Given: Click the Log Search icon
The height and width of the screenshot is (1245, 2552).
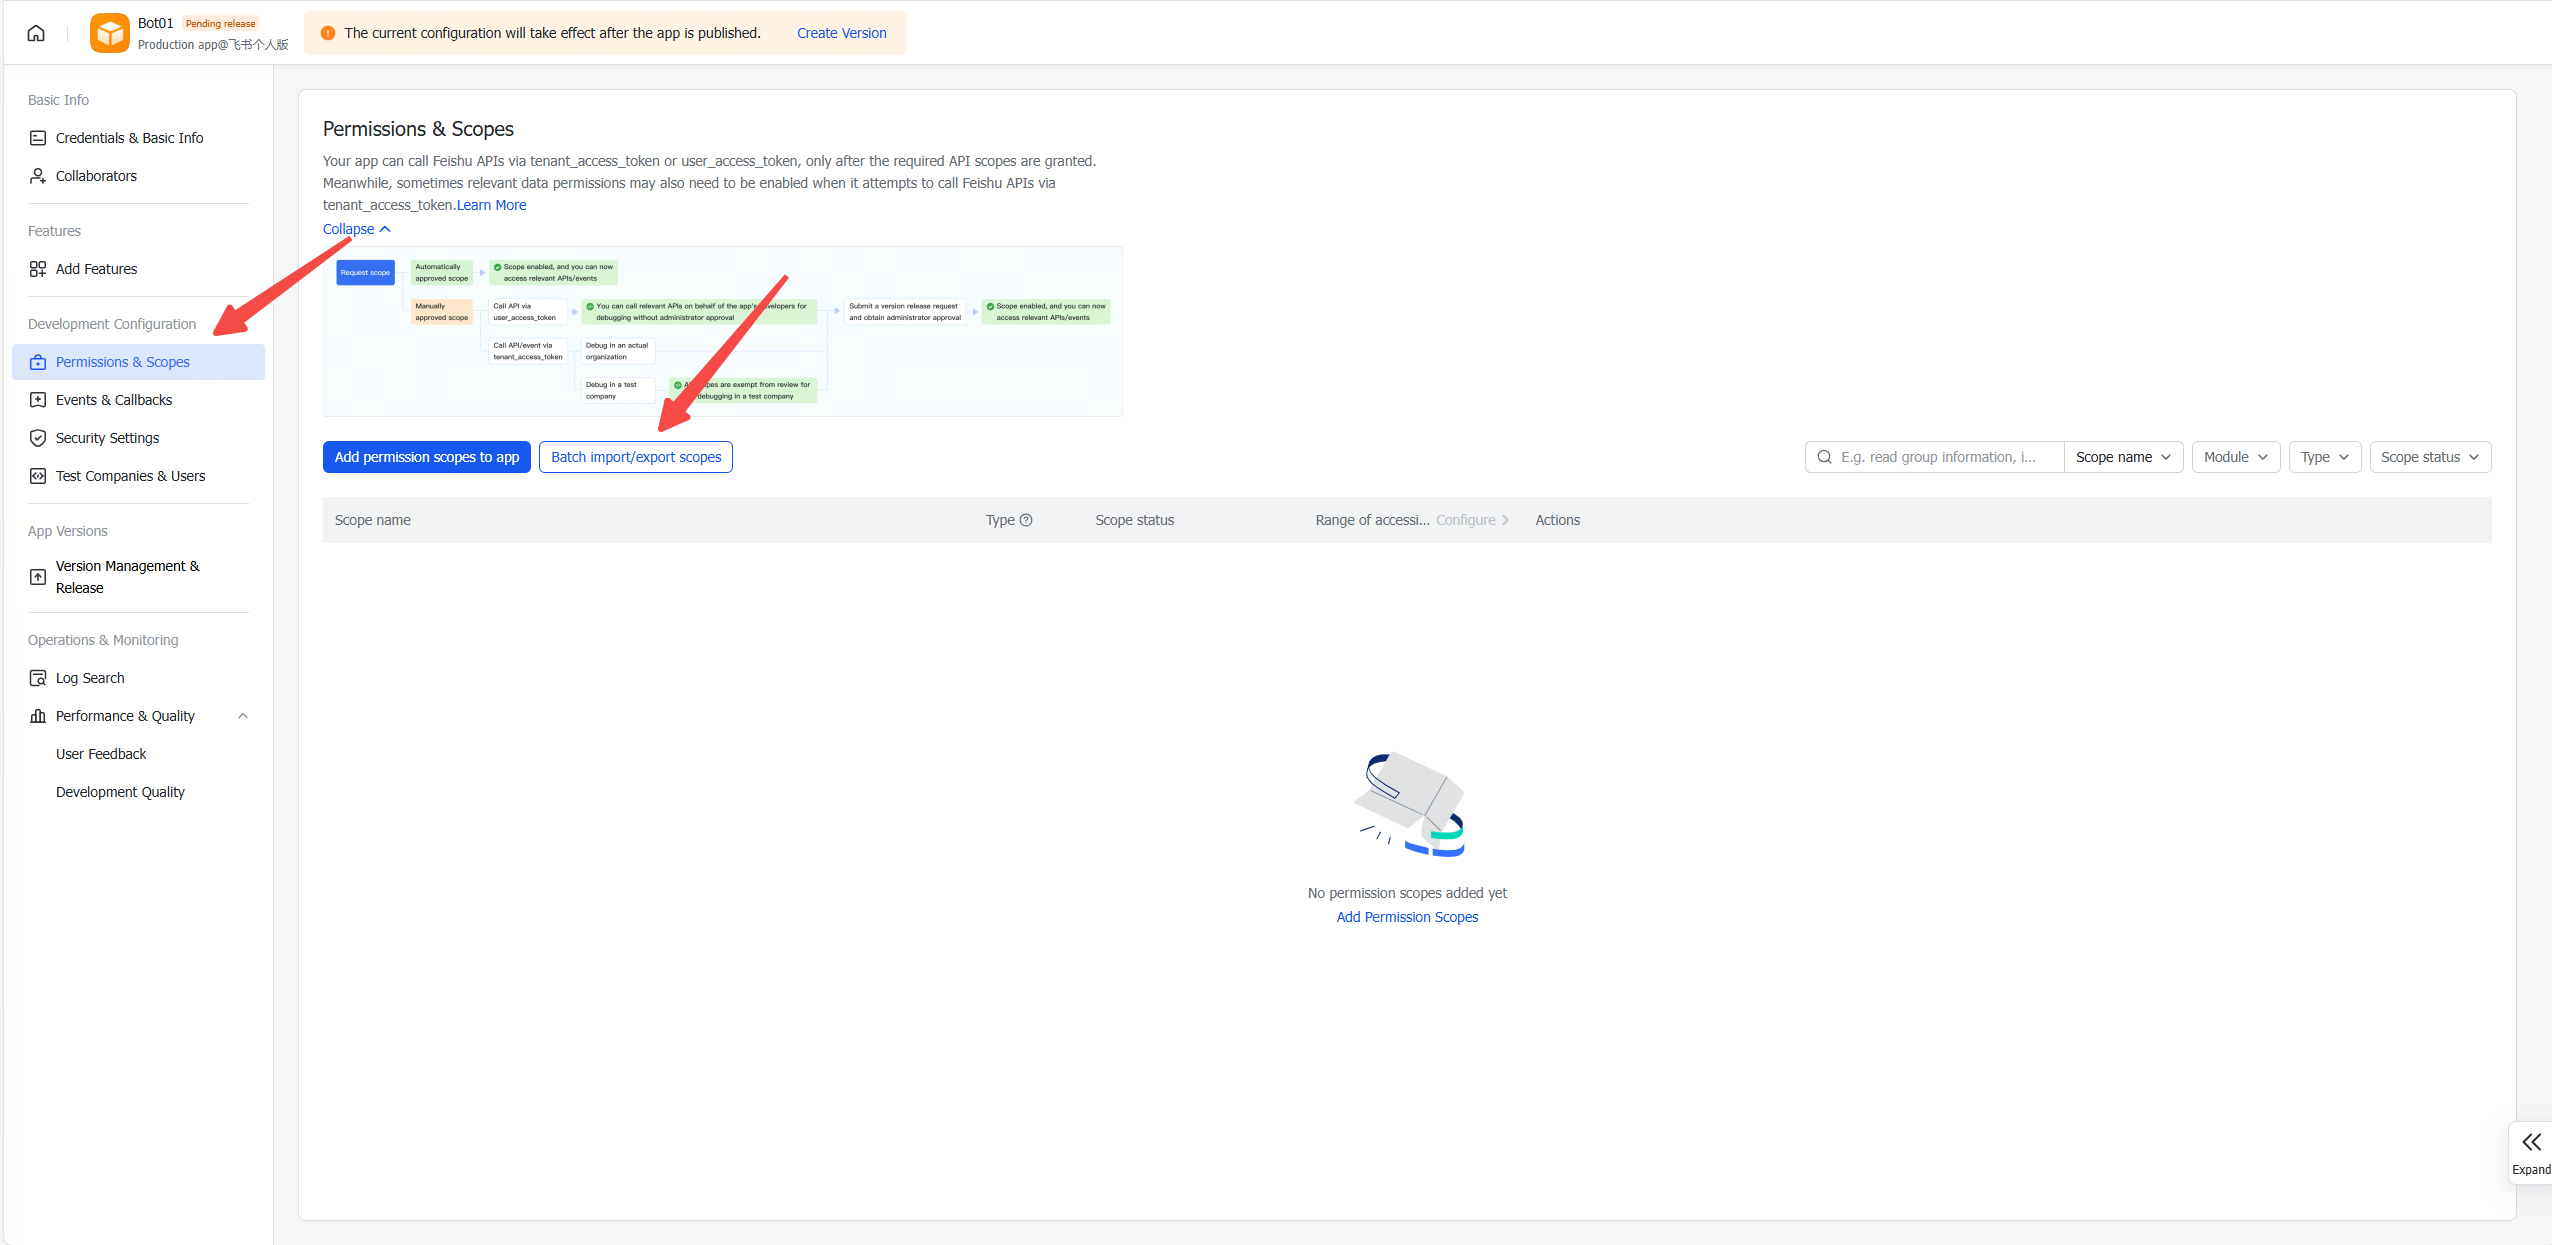Looking at the screenshot, I should coord(38,678).
